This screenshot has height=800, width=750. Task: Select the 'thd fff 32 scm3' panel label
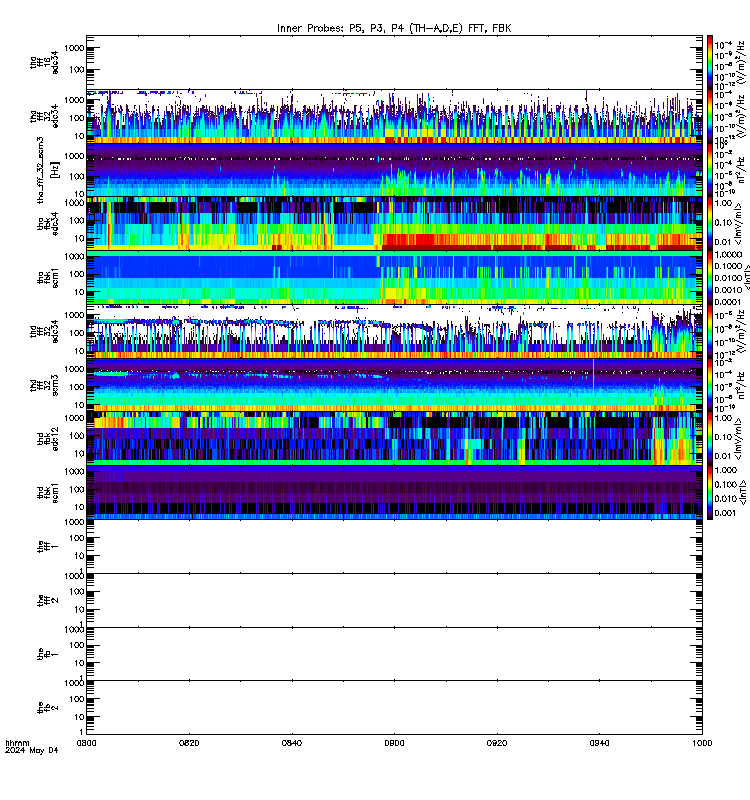44,386
